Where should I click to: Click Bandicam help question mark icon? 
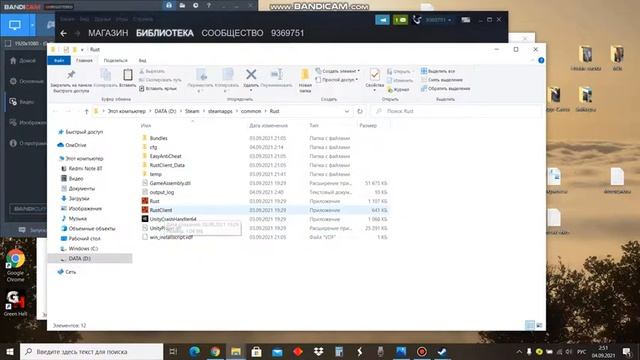click(209, 5)
